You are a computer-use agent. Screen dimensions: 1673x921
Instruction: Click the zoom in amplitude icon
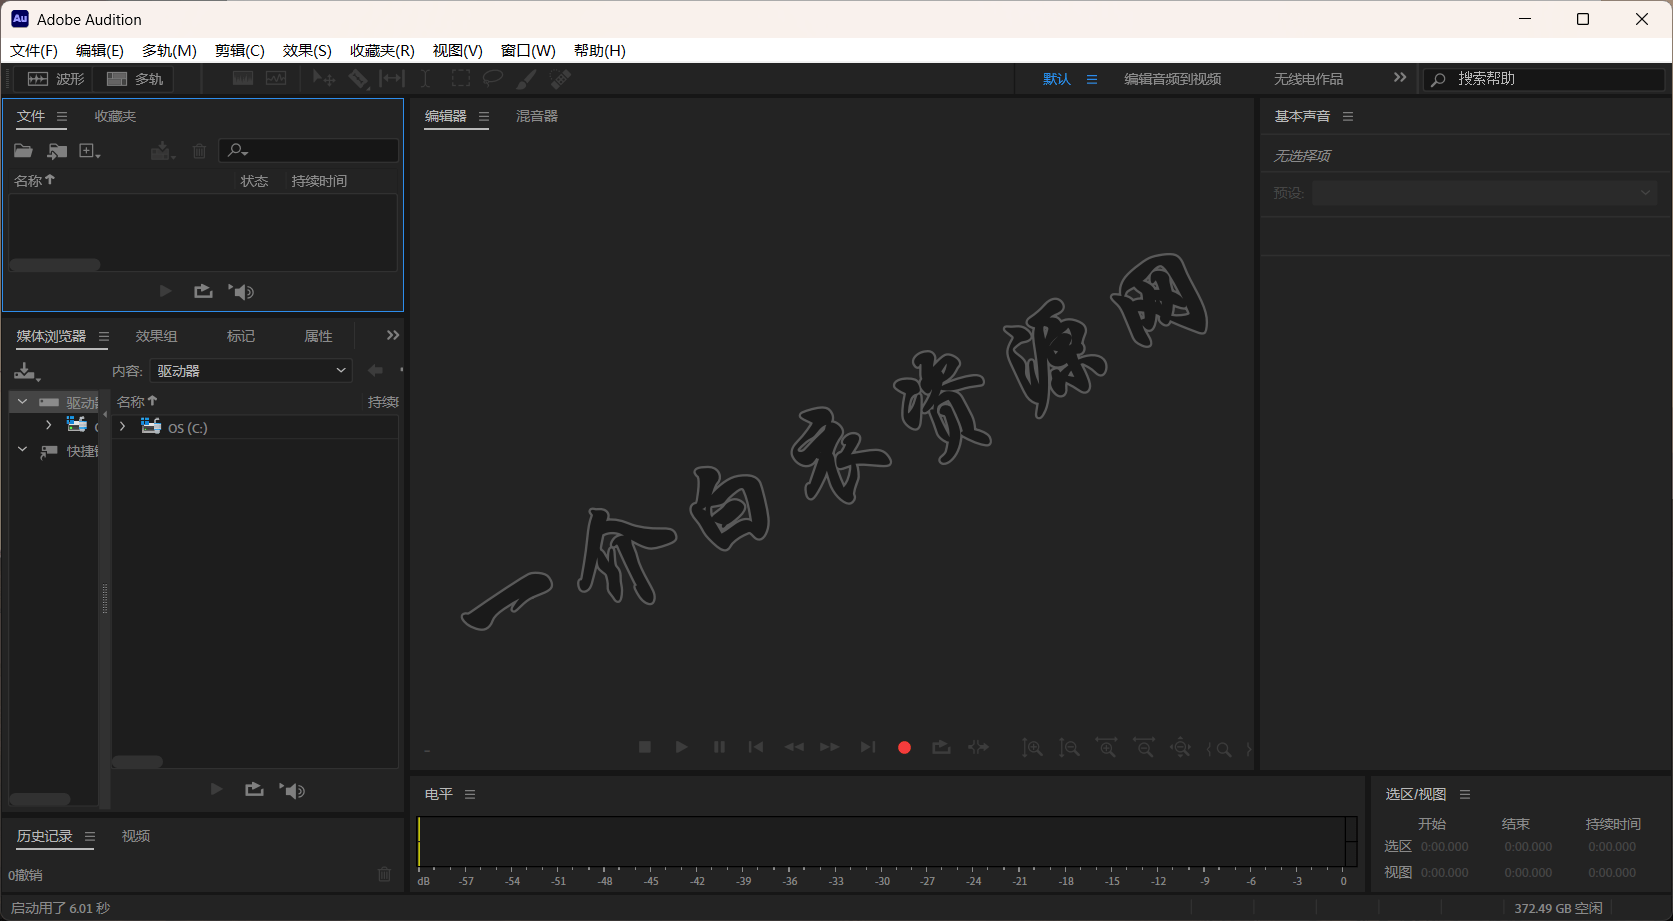[x=1032, y=748]
